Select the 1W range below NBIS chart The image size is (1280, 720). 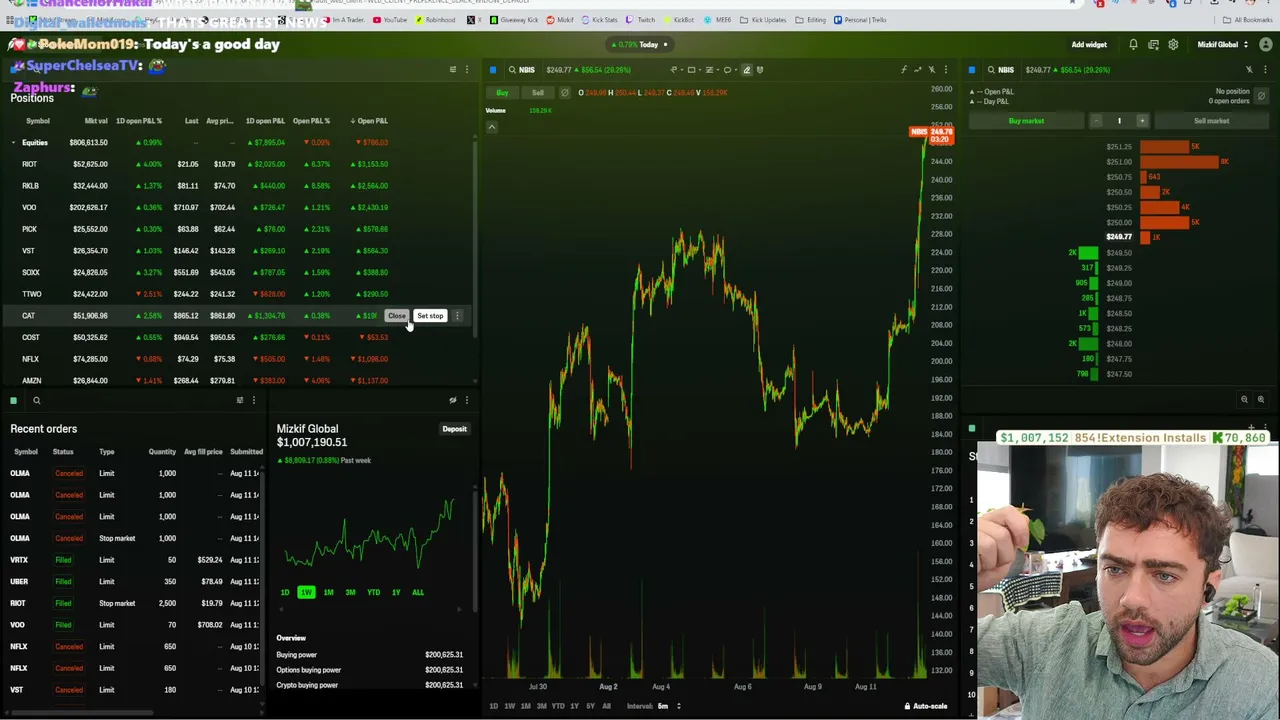tap(509, 706)
